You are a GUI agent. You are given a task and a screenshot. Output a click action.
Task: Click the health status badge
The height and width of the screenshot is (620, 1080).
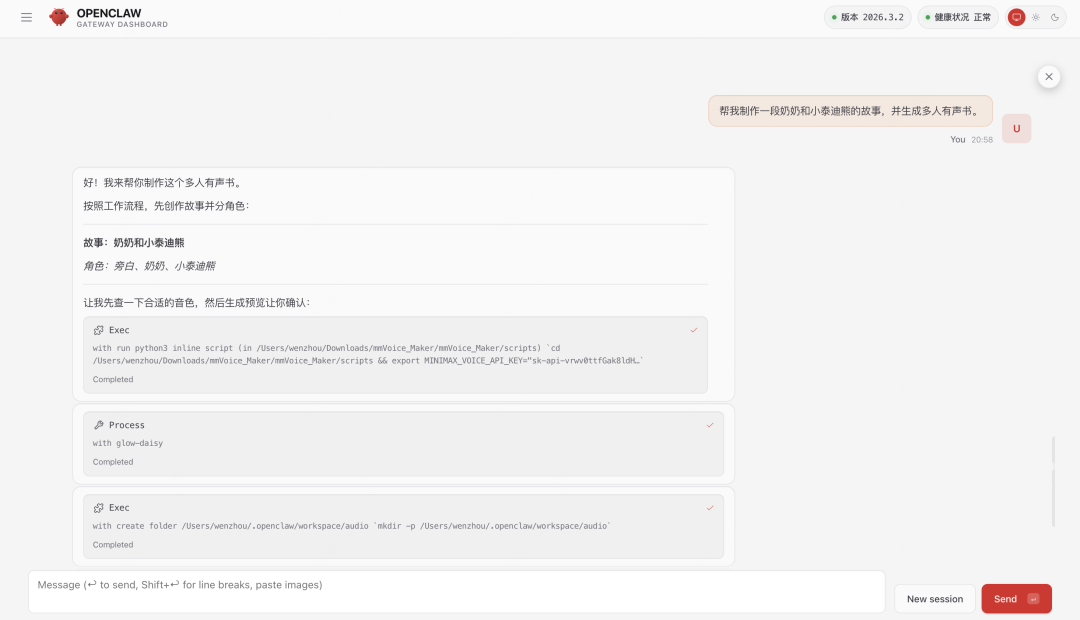[957, 17]
